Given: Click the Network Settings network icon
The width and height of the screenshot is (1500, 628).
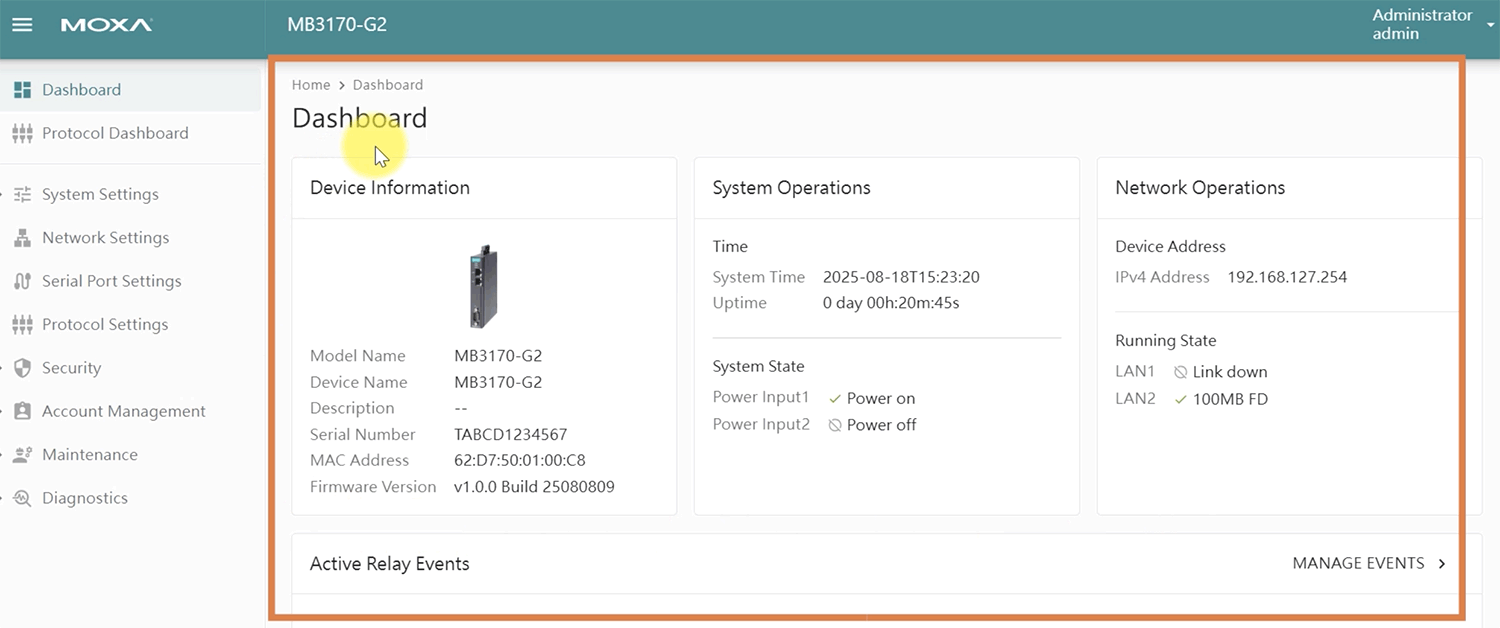Looking at the screenshot, I should click(x=21, y=237).
